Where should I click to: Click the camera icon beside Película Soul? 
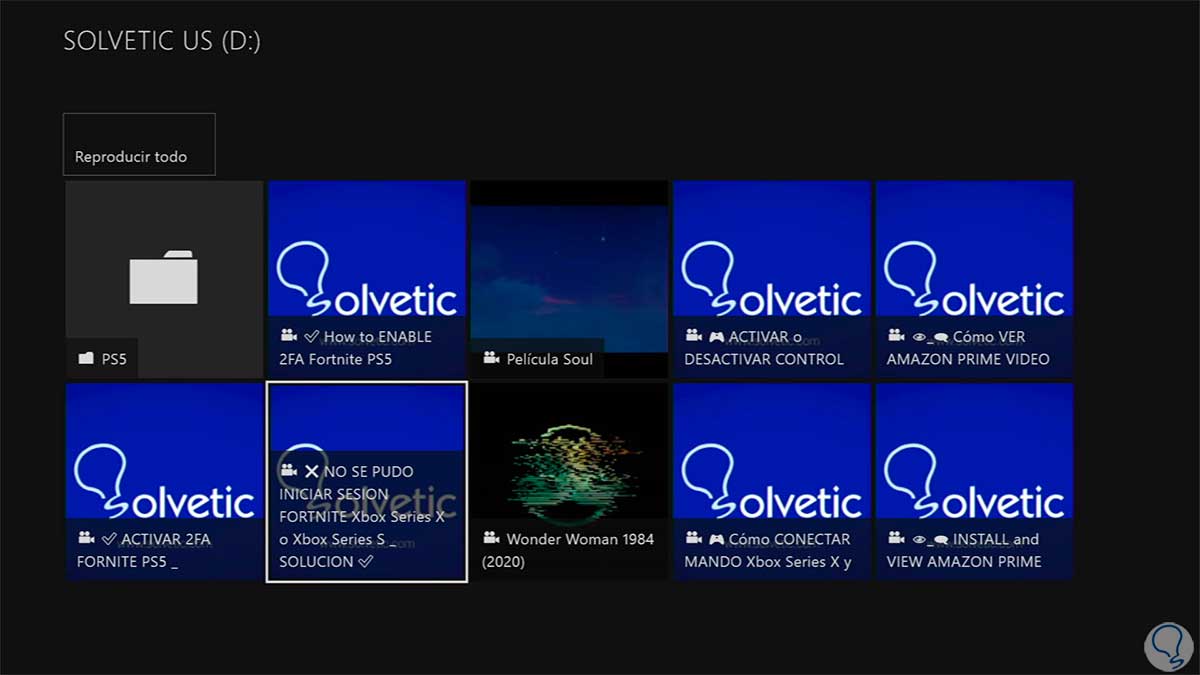pyautogui.click(x=491, y=358)
